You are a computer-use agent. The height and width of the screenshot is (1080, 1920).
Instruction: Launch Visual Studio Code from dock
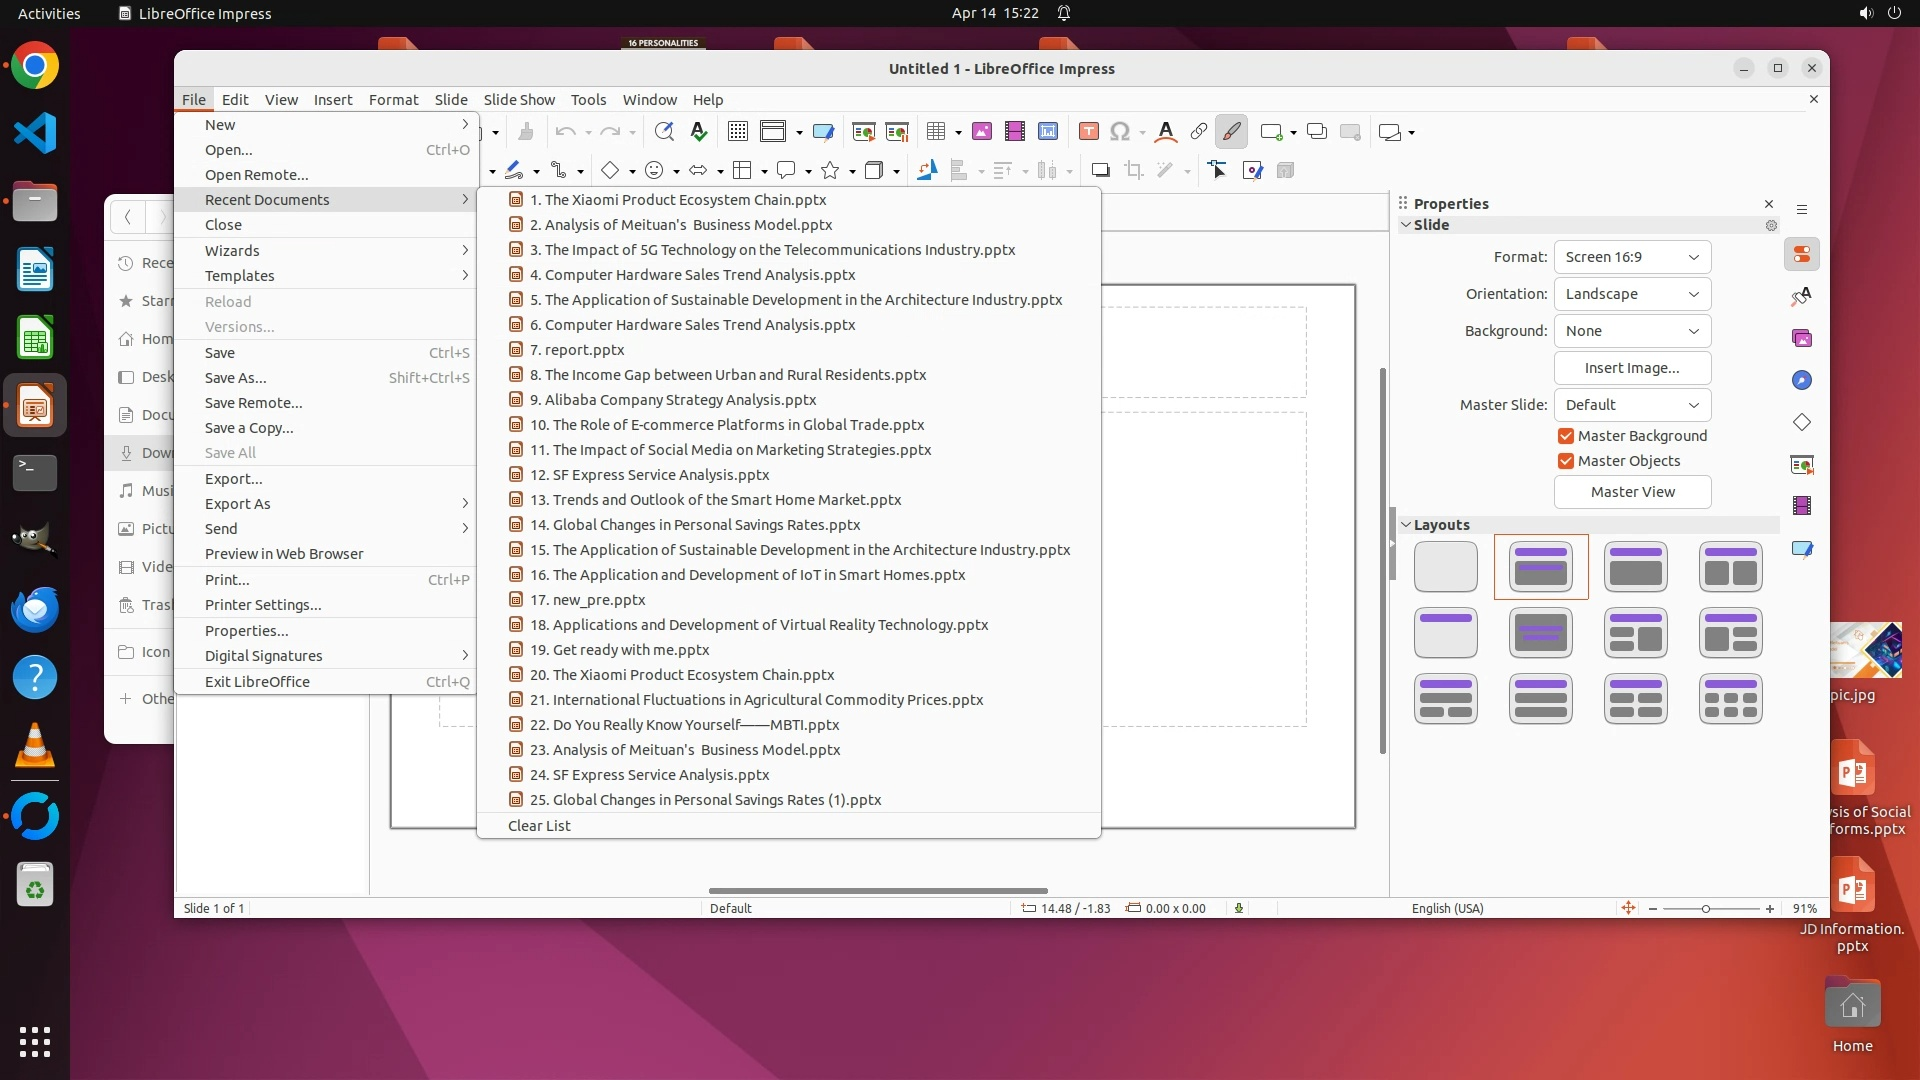click(35, 134)
